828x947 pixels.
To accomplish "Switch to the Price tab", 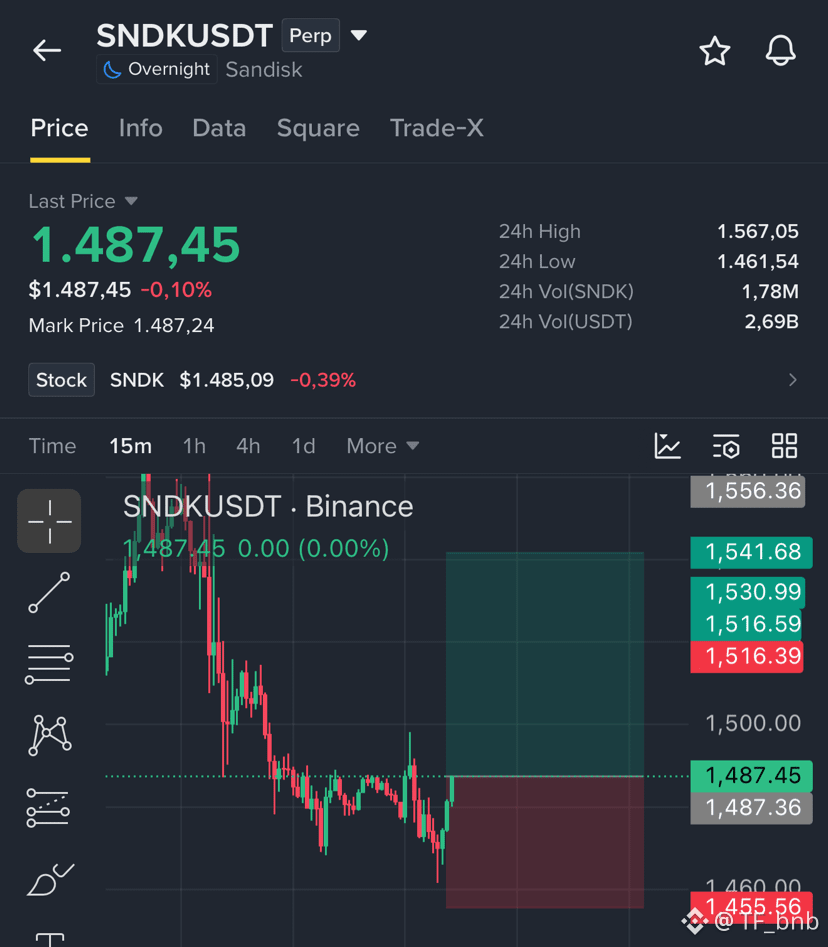I will point(59,129).
